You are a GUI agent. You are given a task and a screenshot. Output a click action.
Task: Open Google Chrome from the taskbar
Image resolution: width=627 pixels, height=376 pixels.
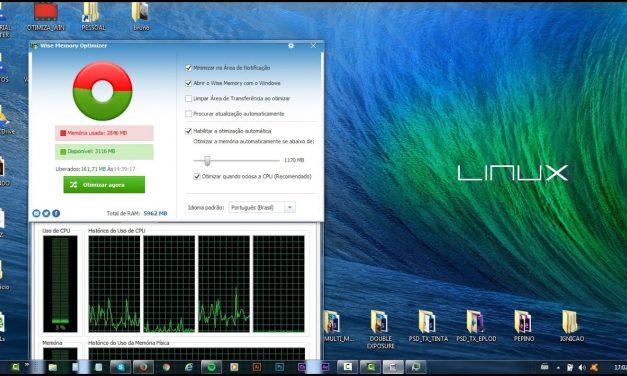[166, 367]
